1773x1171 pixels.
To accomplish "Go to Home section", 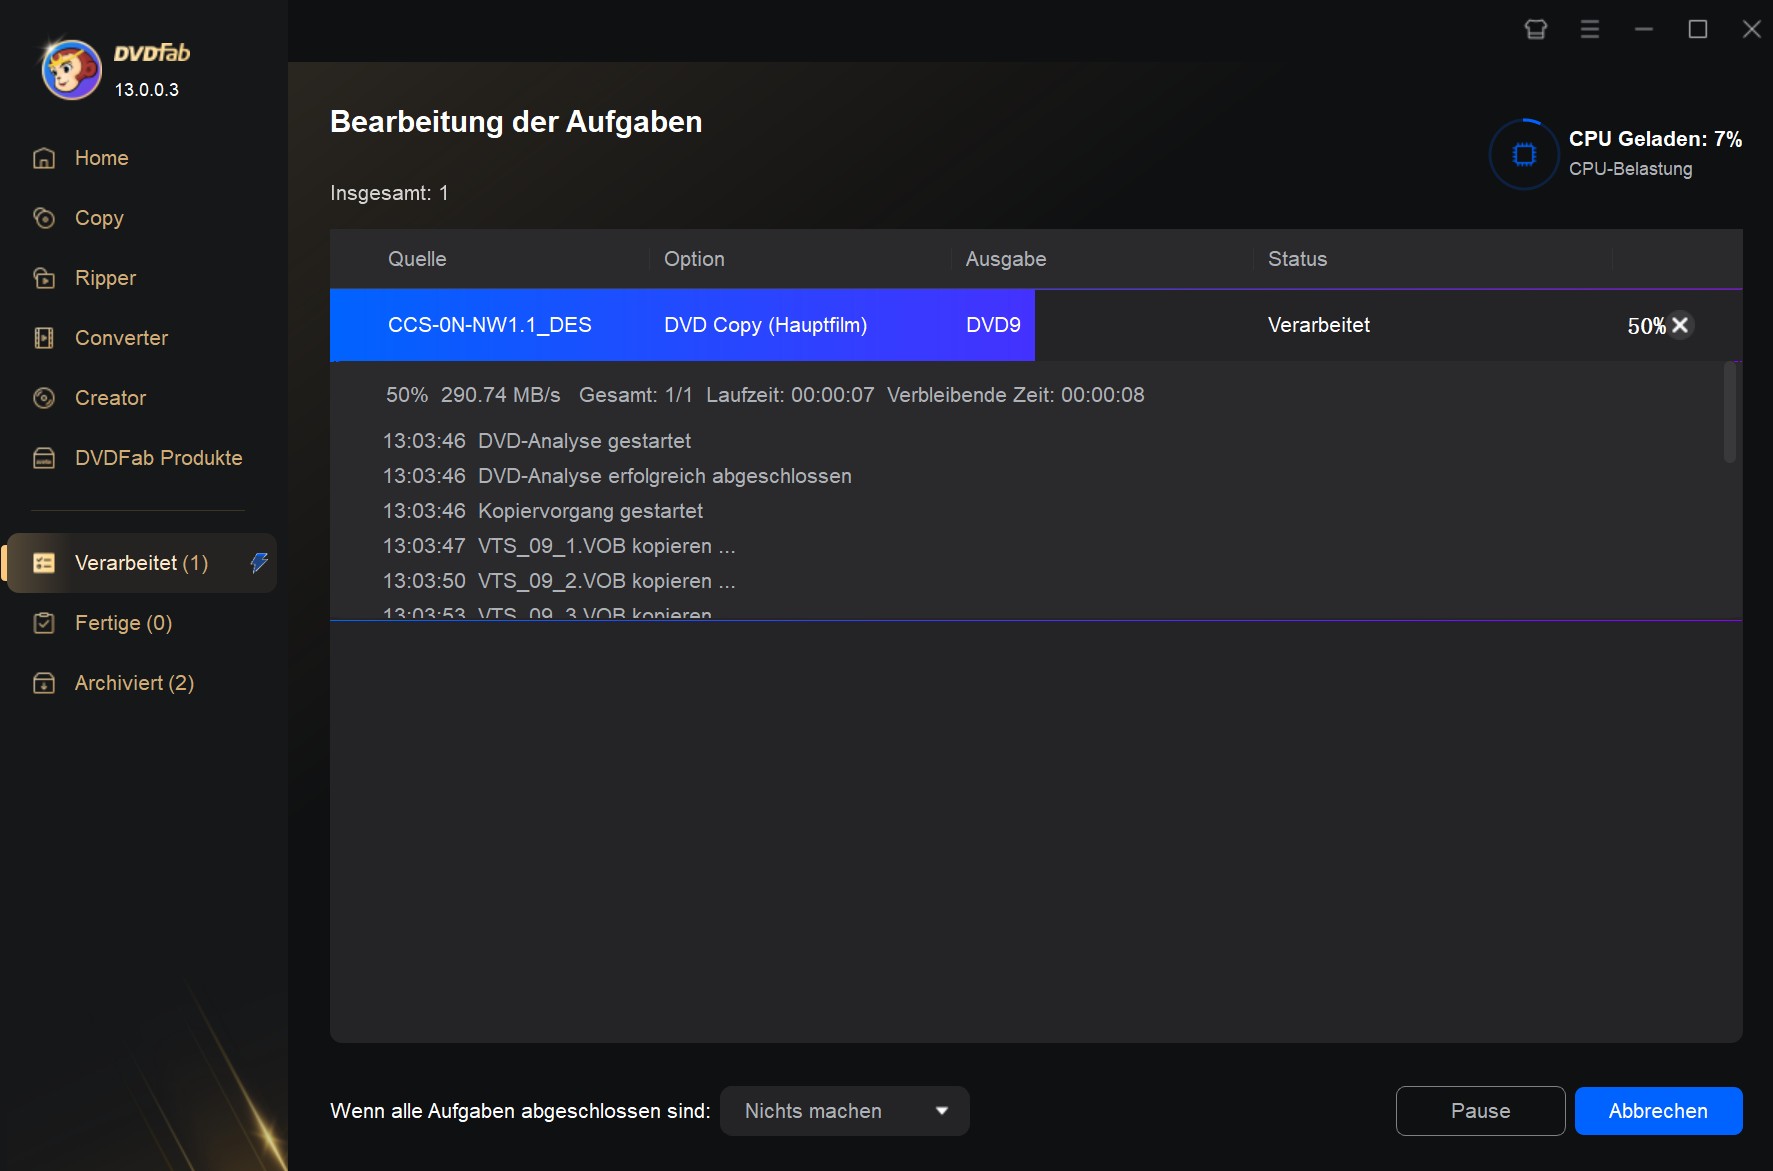I will tap(102, 158).
